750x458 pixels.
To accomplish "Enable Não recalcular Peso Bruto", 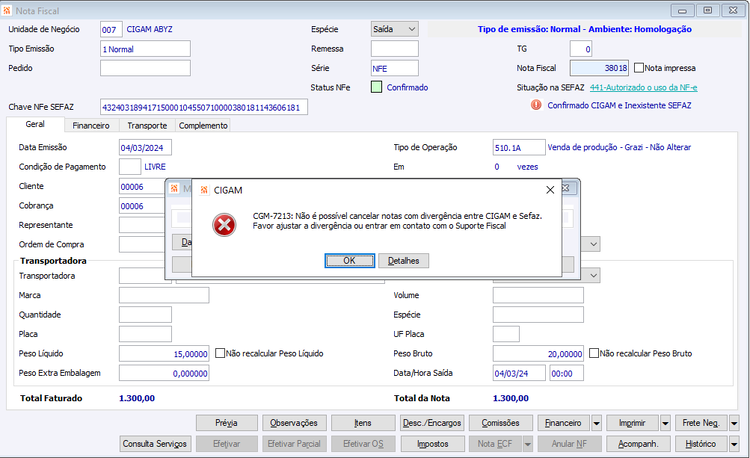I will [594, 353].
